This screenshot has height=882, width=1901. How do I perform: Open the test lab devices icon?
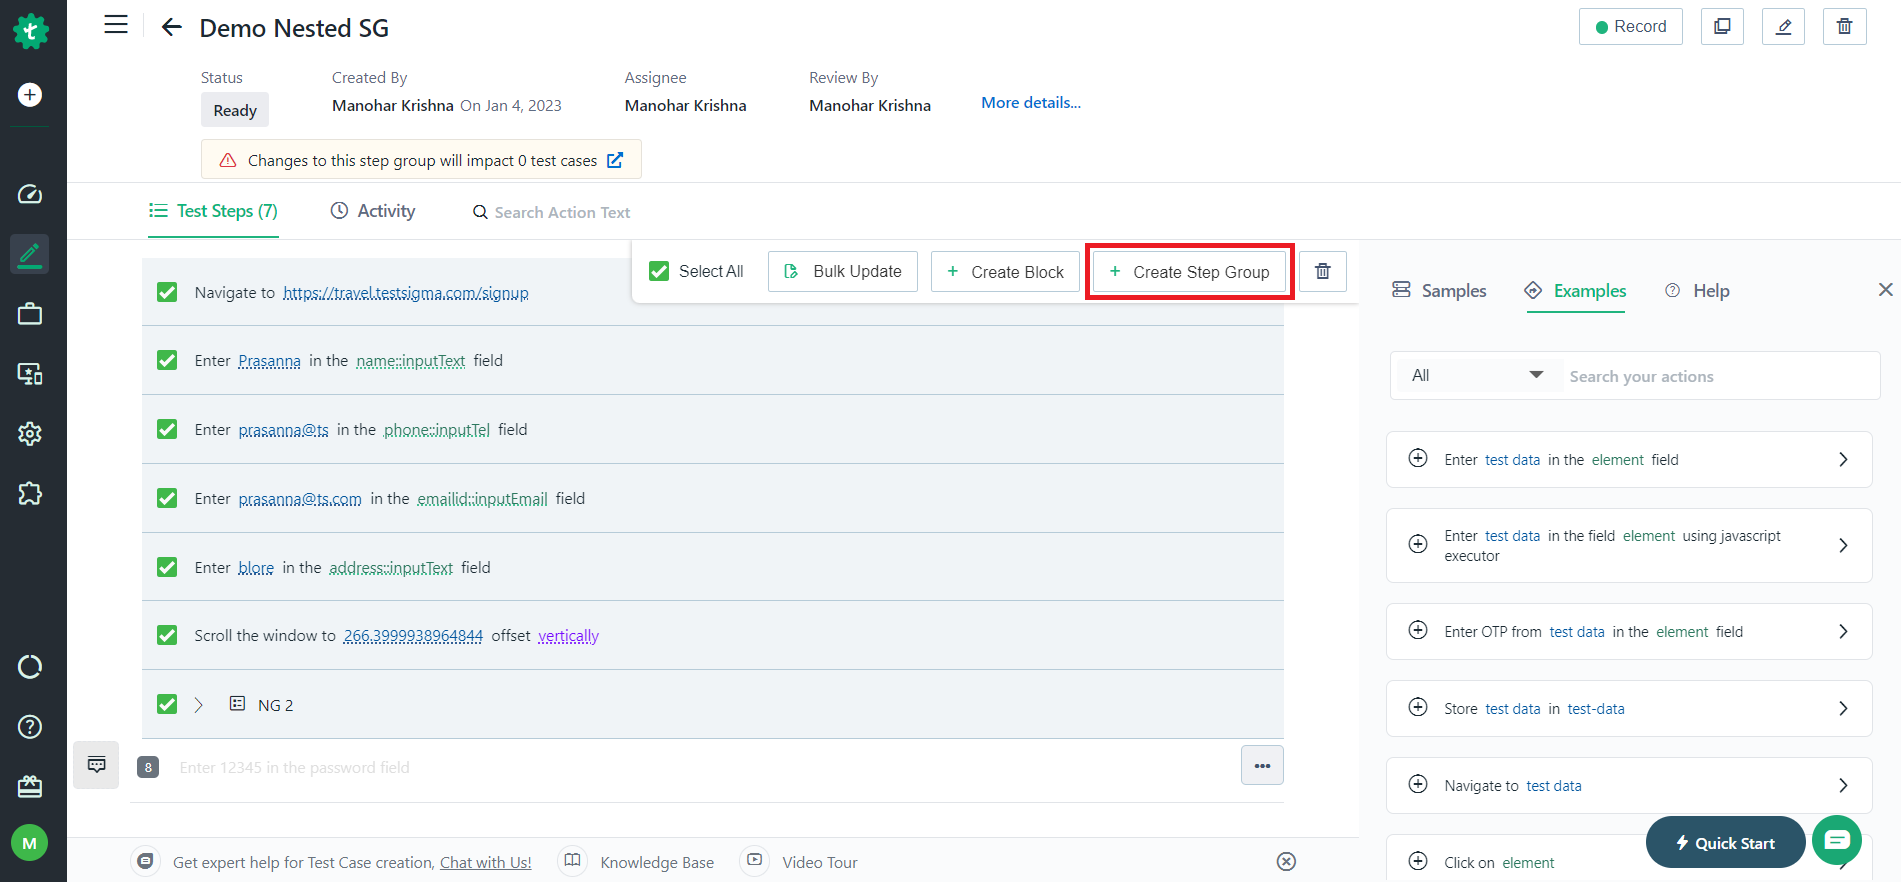30,374
